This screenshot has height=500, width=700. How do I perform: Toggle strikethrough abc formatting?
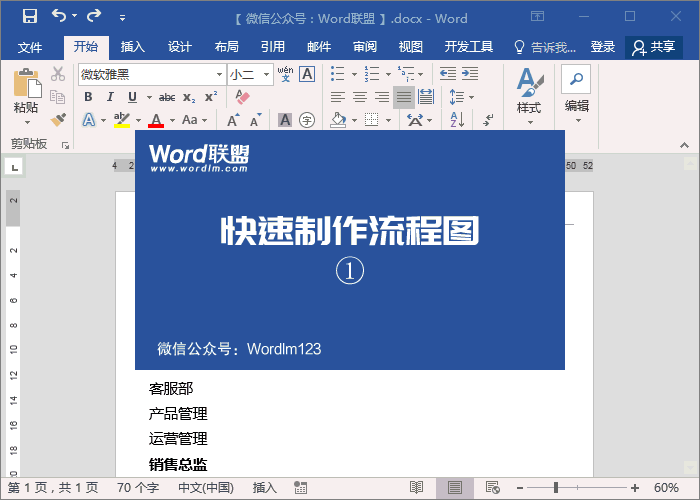[167, 97]
